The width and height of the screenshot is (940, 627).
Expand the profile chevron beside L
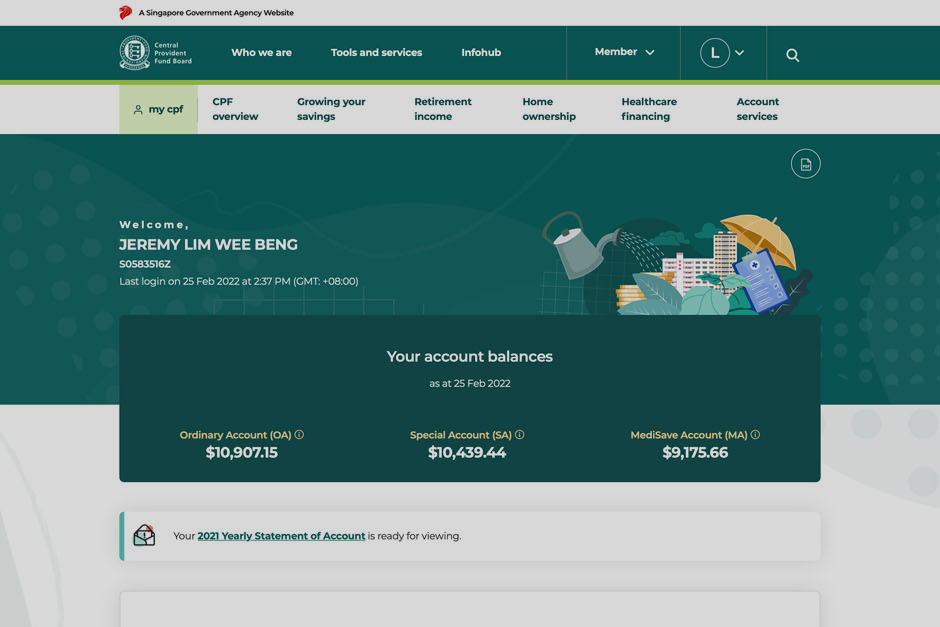point(740,53)
